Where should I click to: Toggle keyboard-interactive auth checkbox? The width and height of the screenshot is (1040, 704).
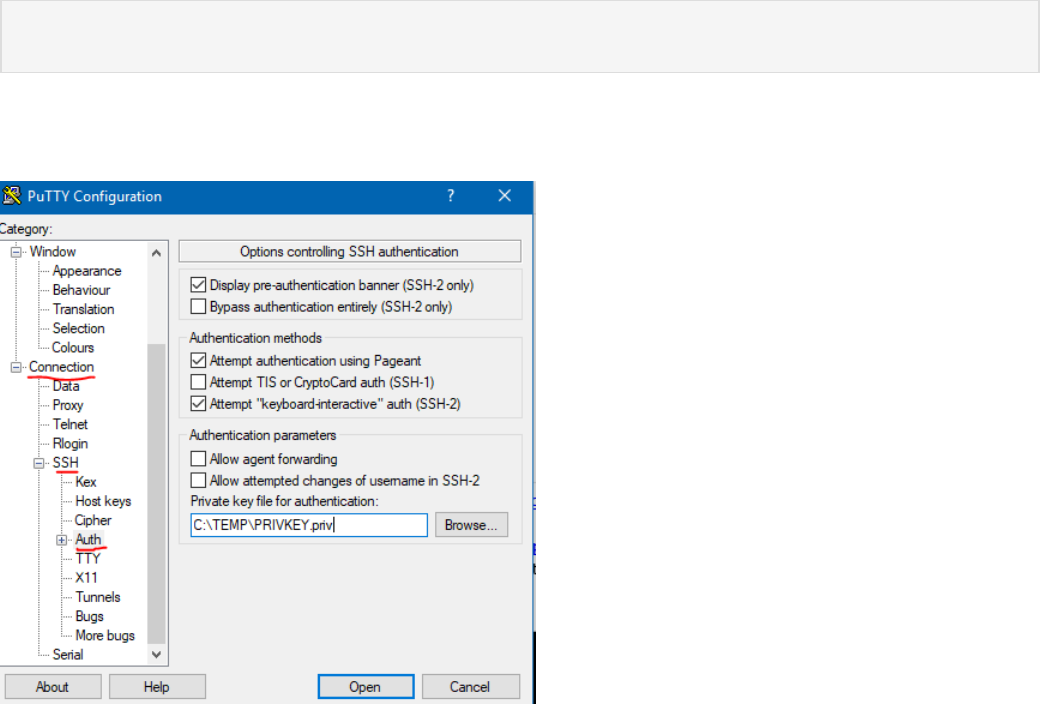(x=198, y=403)
